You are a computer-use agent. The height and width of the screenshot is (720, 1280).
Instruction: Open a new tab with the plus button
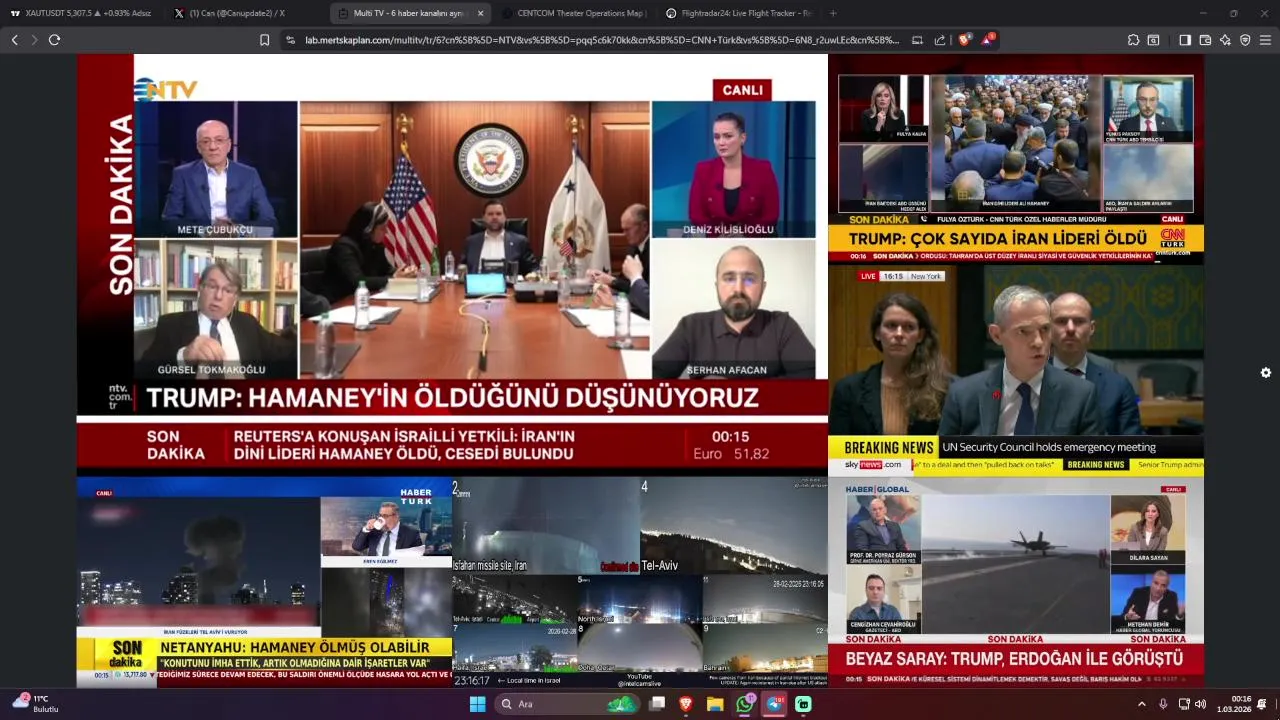[833, 13]
